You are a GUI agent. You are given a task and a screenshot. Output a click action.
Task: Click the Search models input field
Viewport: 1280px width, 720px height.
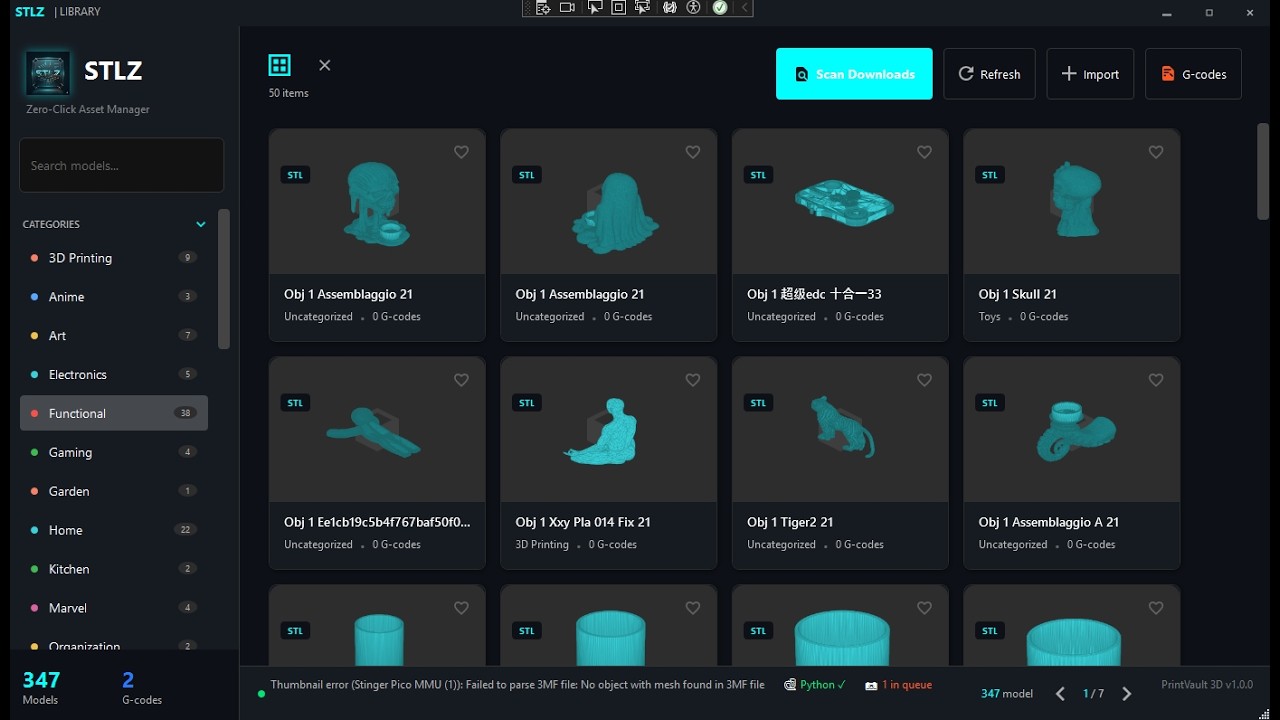(x=121, y=165)
